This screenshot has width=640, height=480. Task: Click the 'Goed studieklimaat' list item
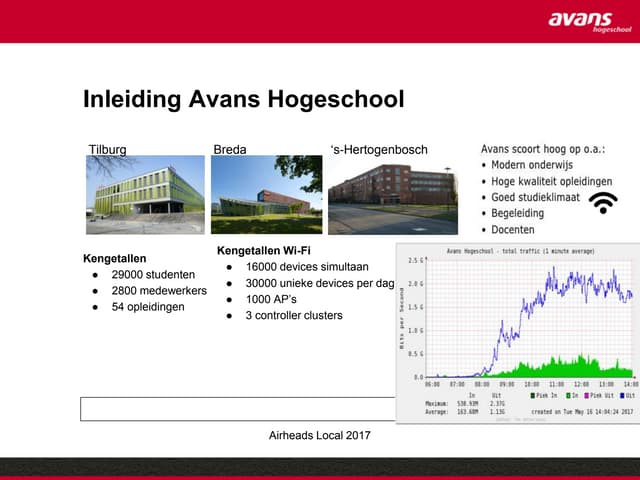click(542, 197)
